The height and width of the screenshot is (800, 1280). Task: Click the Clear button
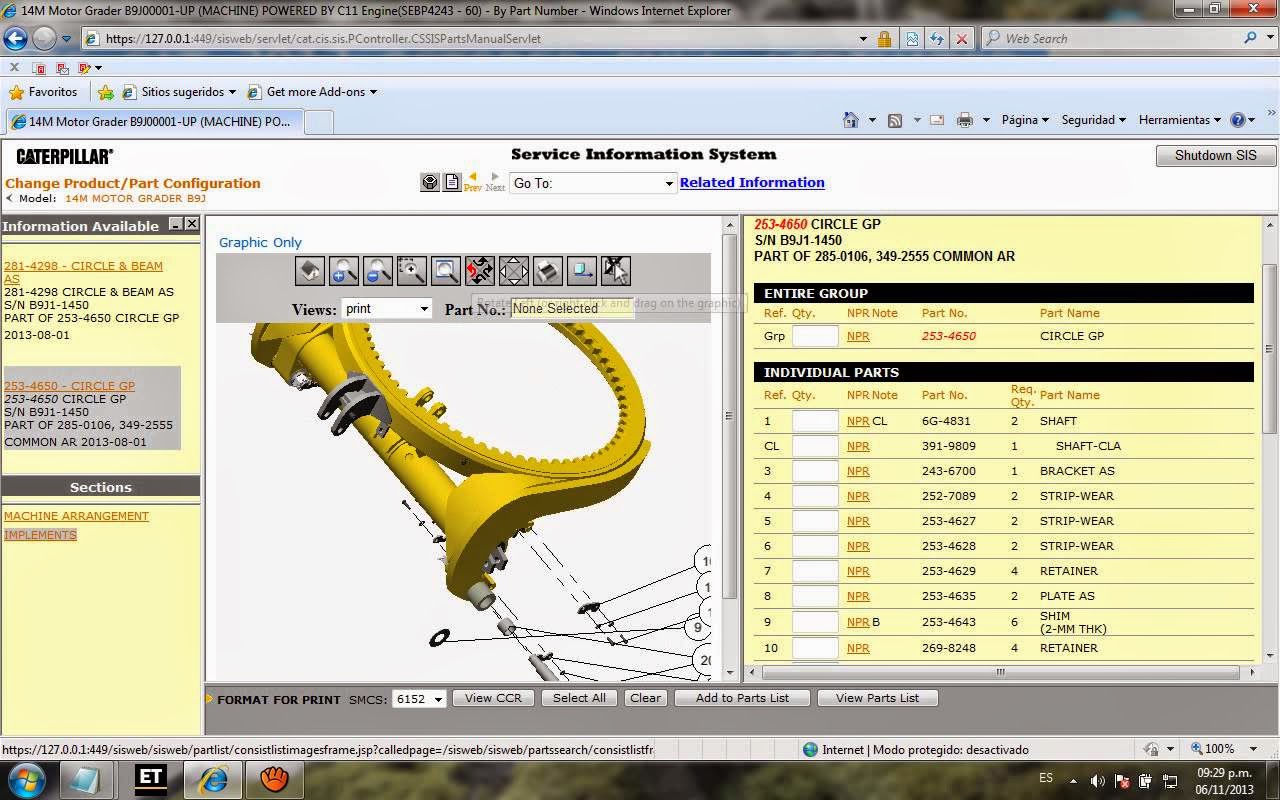point(645,698)
